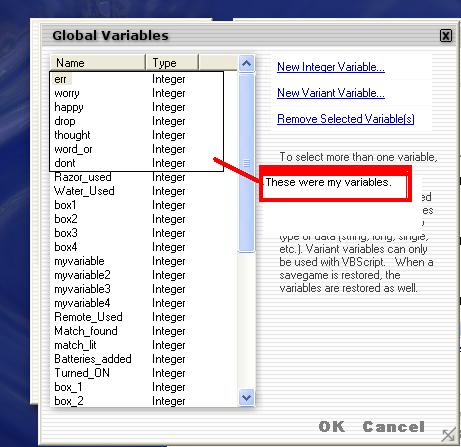The image size is (461, 447).
Task: Select the Razor_used variable row
Action: (x=143, y=177)
